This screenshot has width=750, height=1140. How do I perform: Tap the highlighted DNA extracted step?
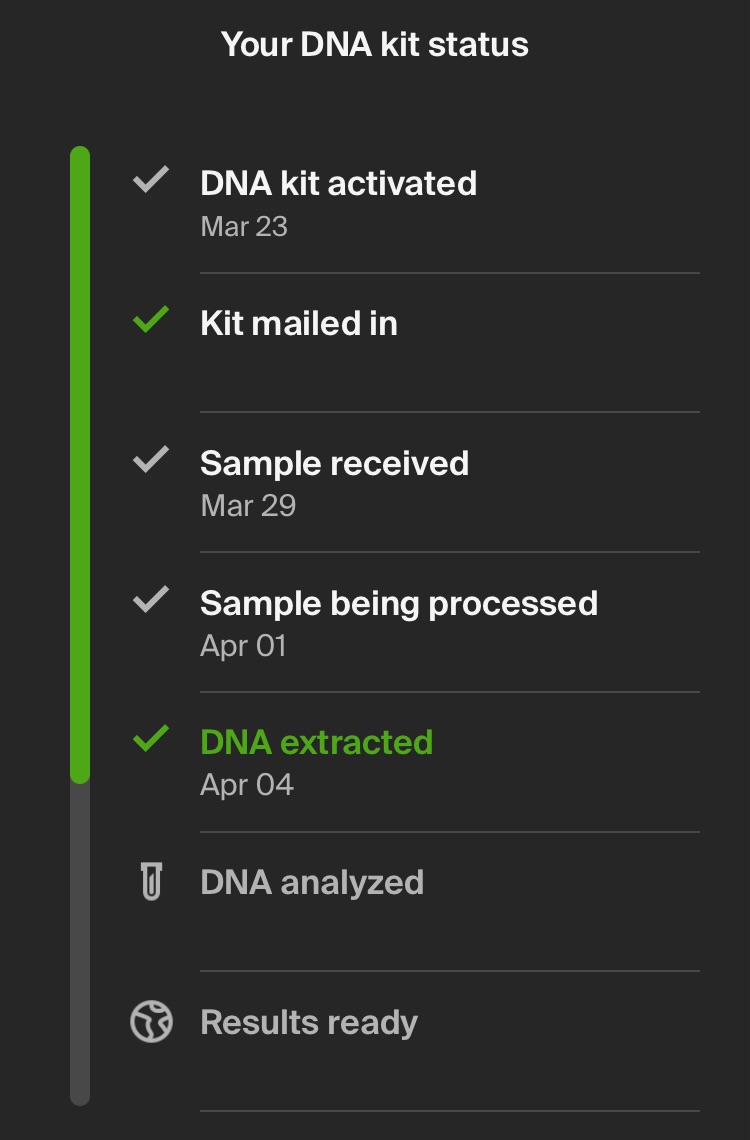316,743
